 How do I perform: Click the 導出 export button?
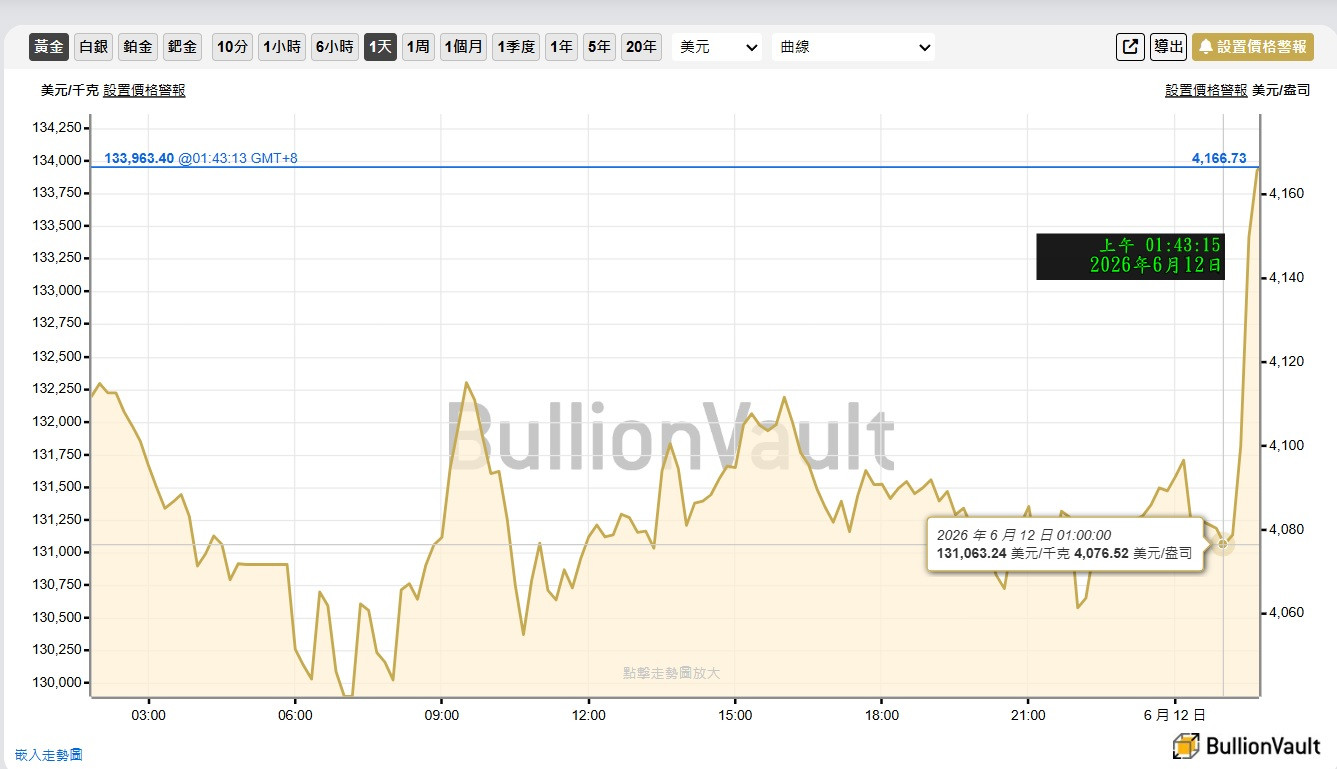tap(1168, 47)
